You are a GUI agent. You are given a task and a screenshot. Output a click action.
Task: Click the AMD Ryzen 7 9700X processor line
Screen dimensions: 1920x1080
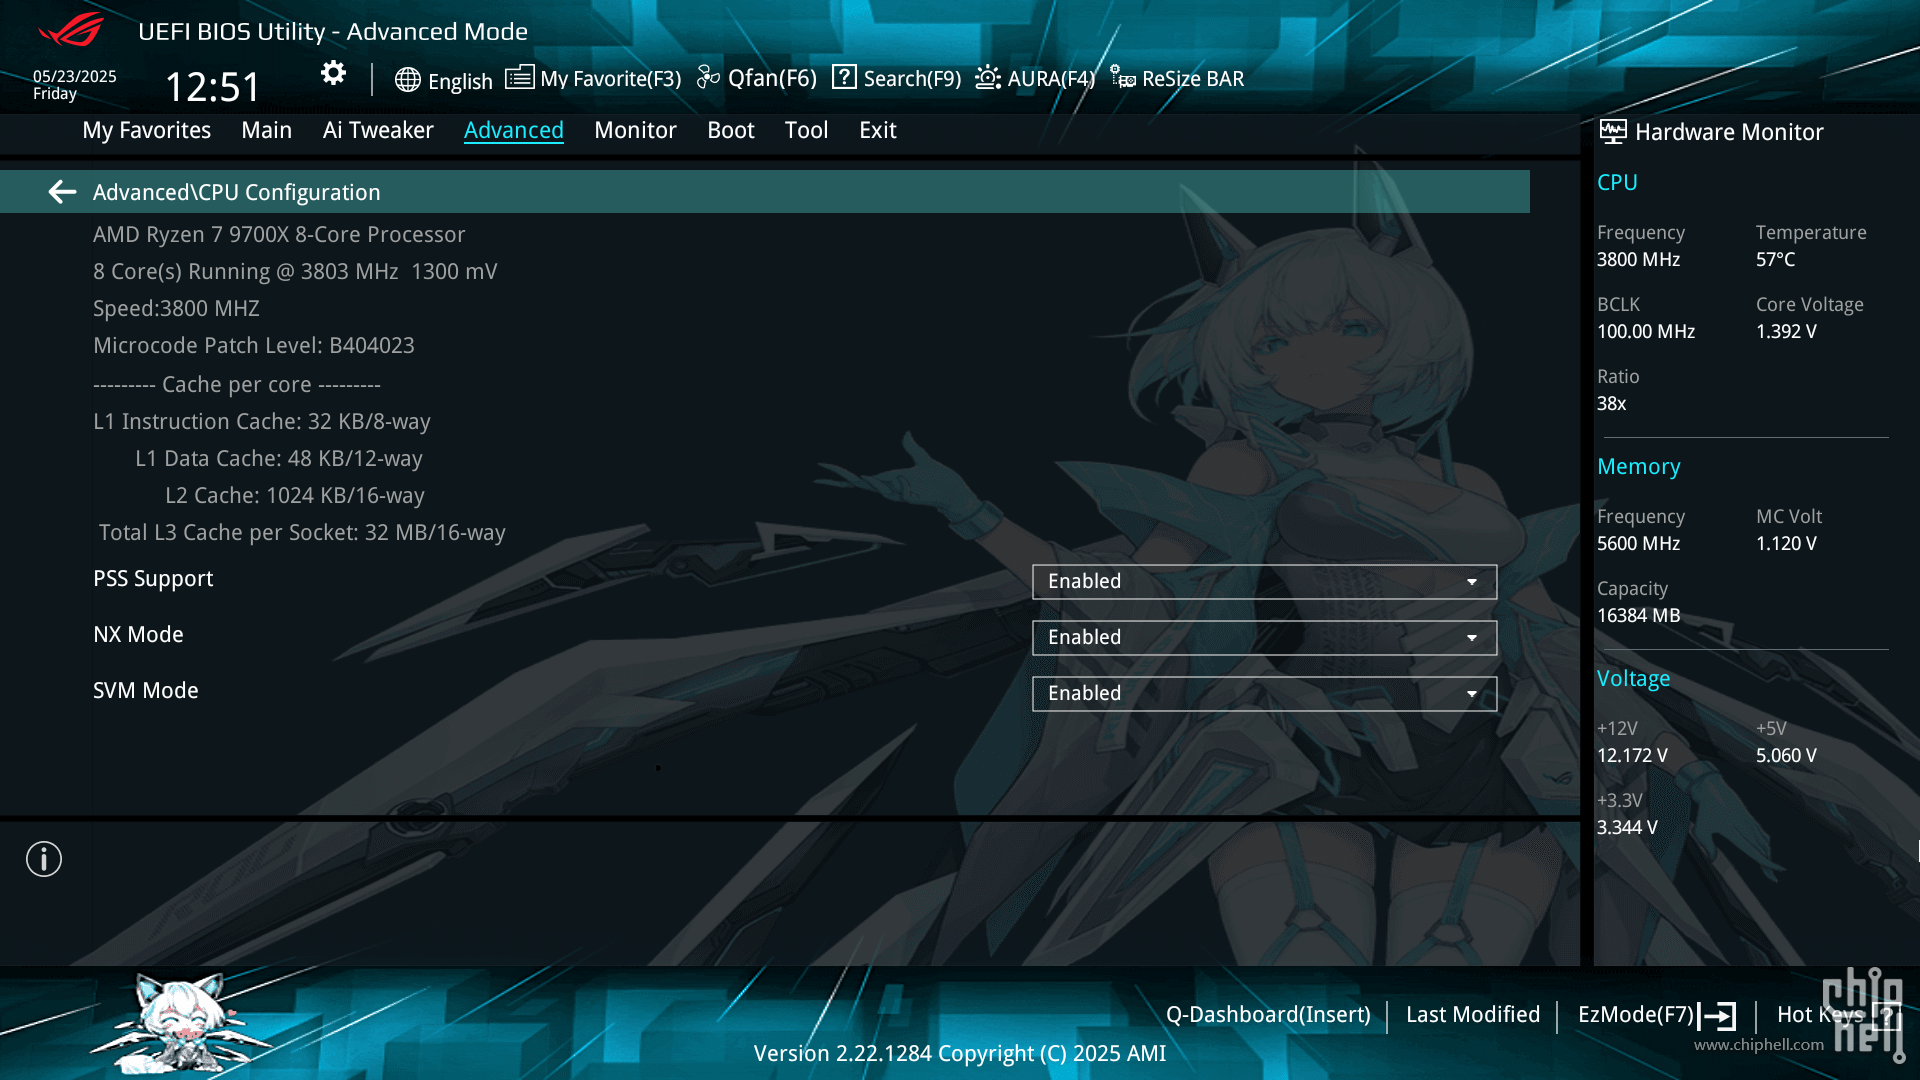click(x=279, y=234)
